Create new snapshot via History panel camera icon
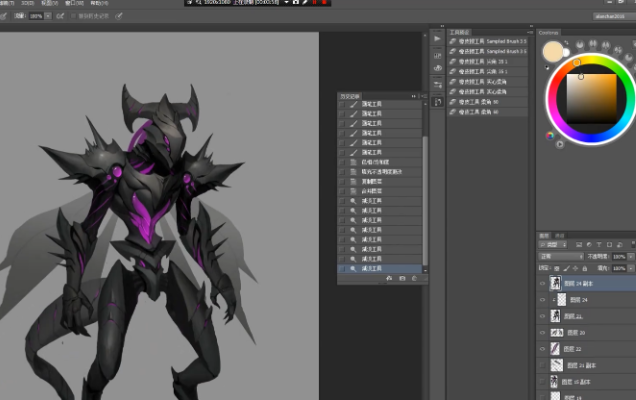Image resolution: width=636 pixels, height=400 pixels. coord(402,279)
